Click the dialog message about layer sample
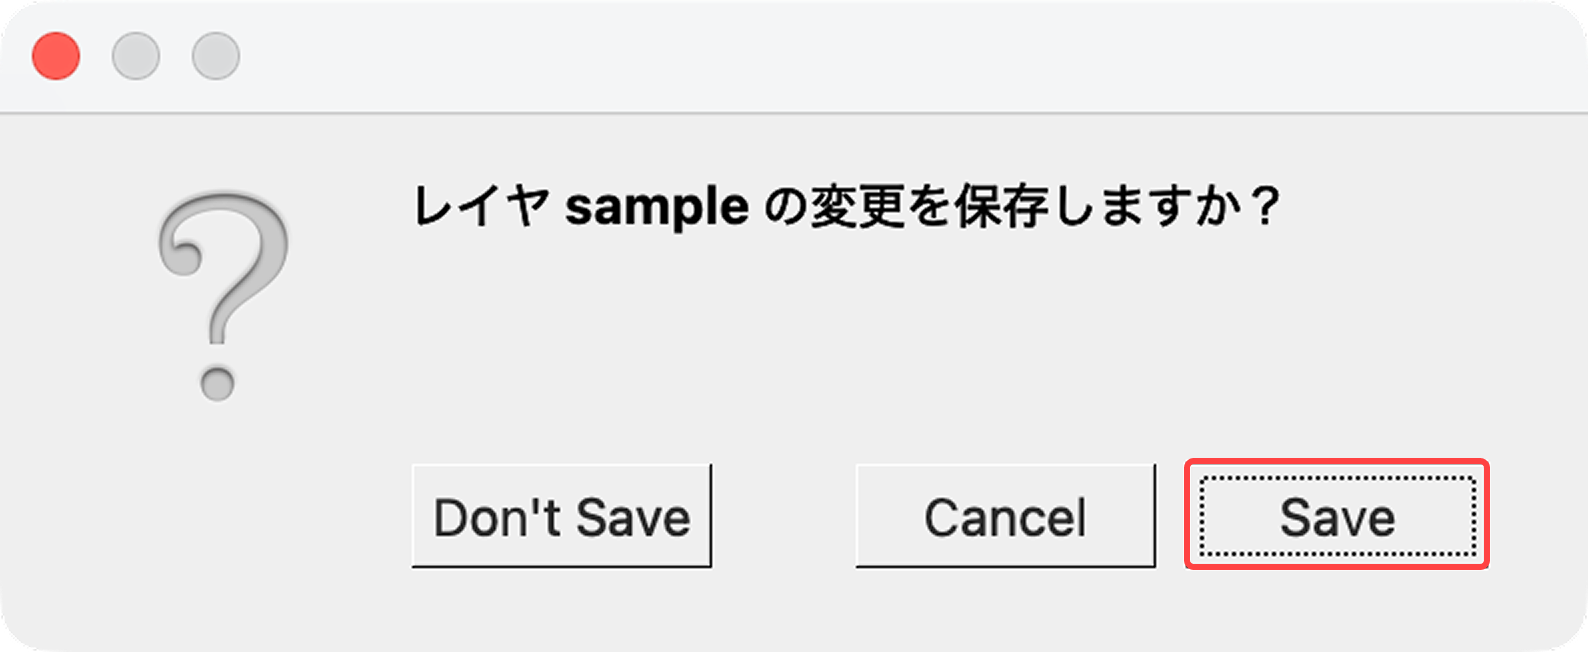This screenshot has height=652, width=1588. (x=853, y=204)
